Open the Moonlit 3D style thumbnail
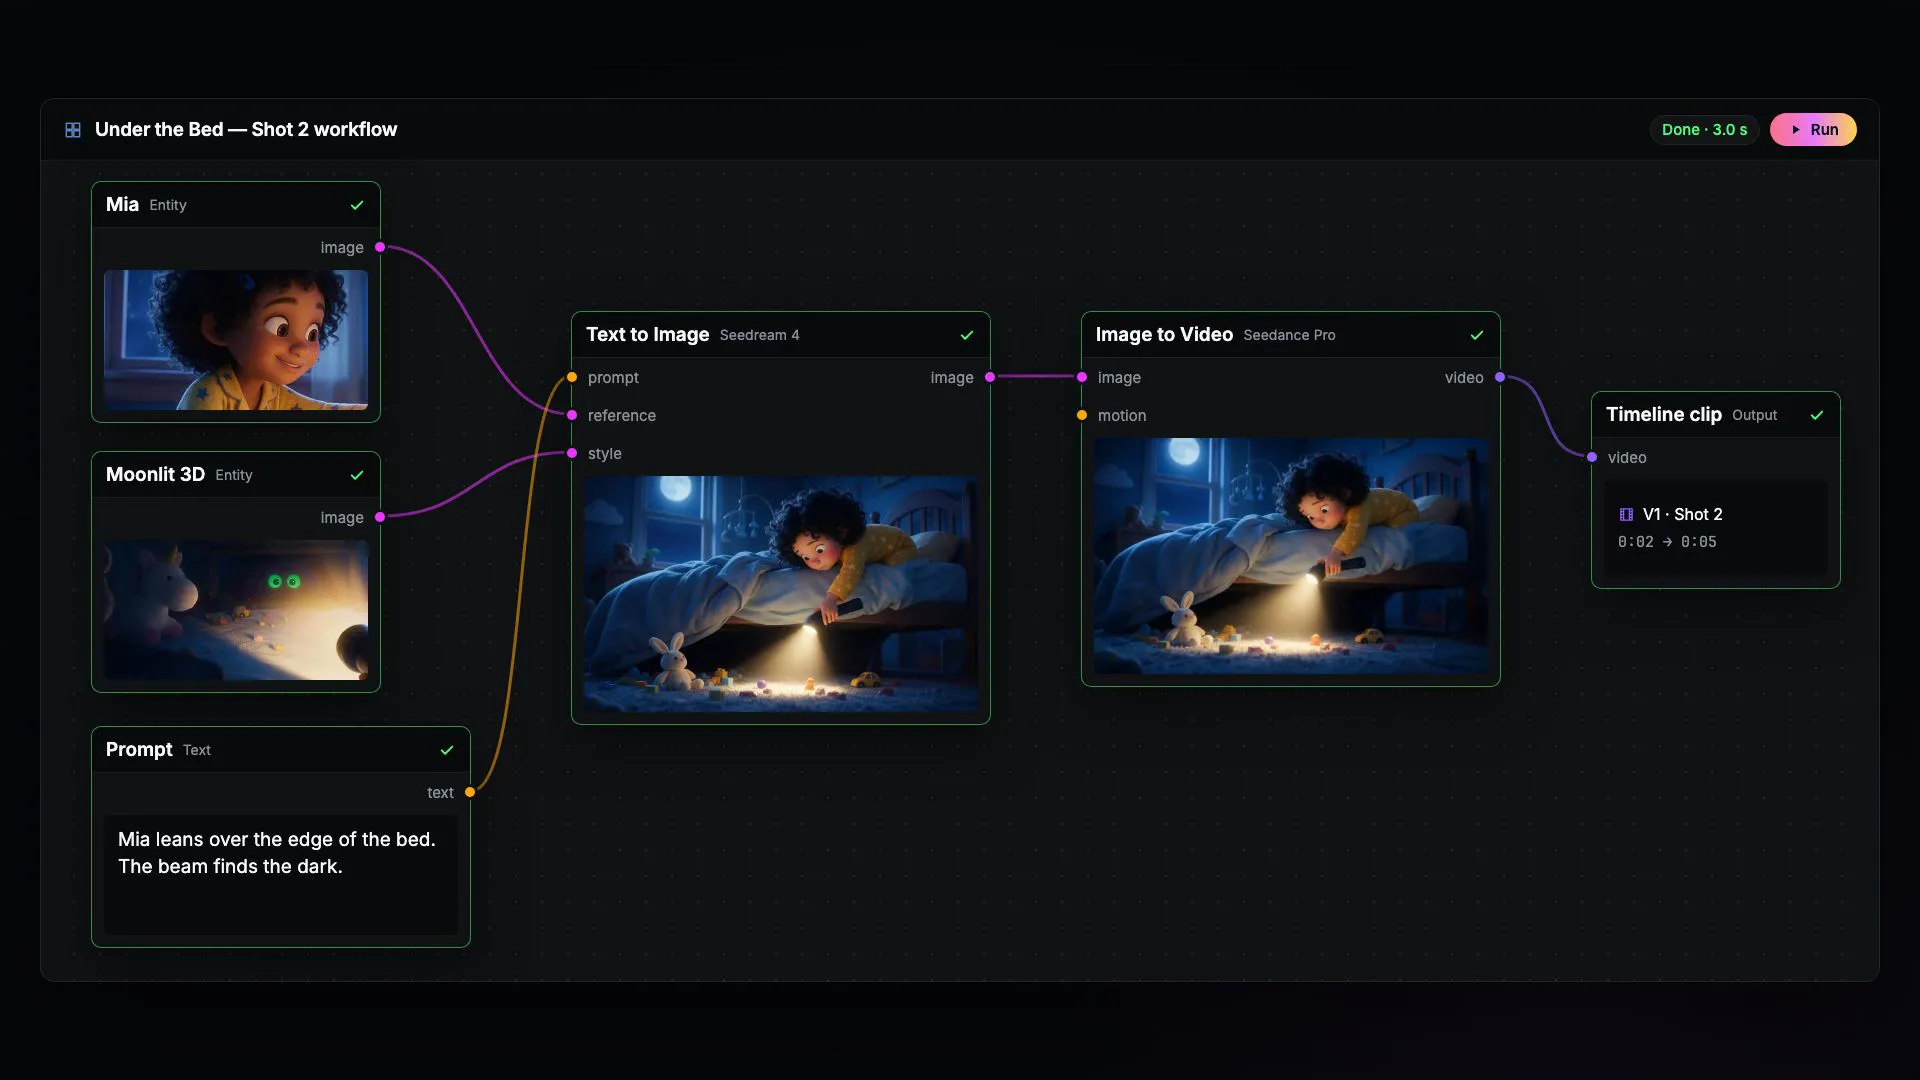This screenshot has height=1080, width=1920. pyautogui.click(x=236, y=610)
